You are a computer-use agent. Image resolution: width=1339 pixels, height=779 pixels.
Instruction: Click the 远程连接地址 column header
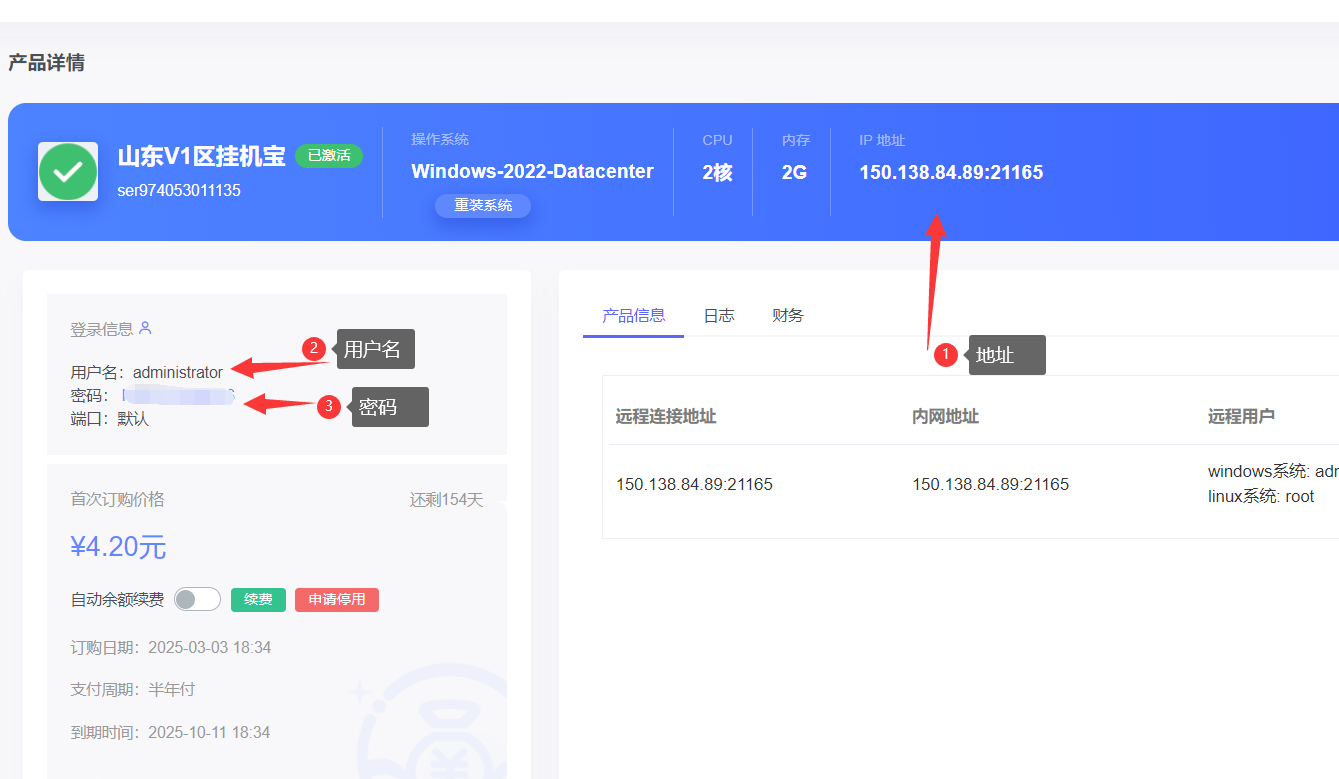[666, 416]
